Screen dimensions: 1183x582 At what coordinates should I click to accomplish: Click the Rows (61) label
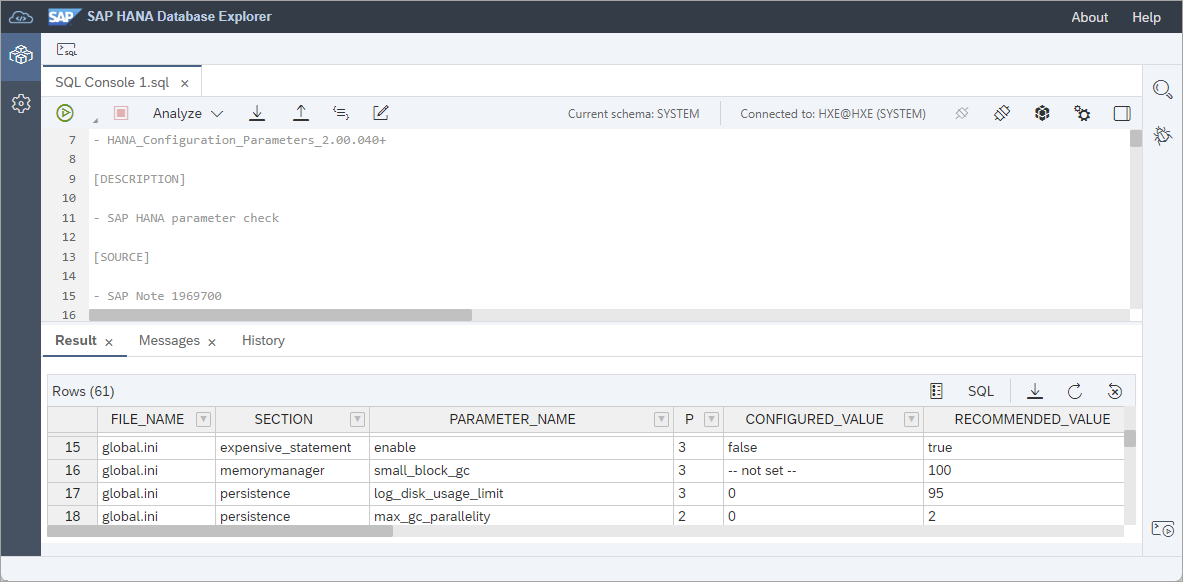point(83,391)
